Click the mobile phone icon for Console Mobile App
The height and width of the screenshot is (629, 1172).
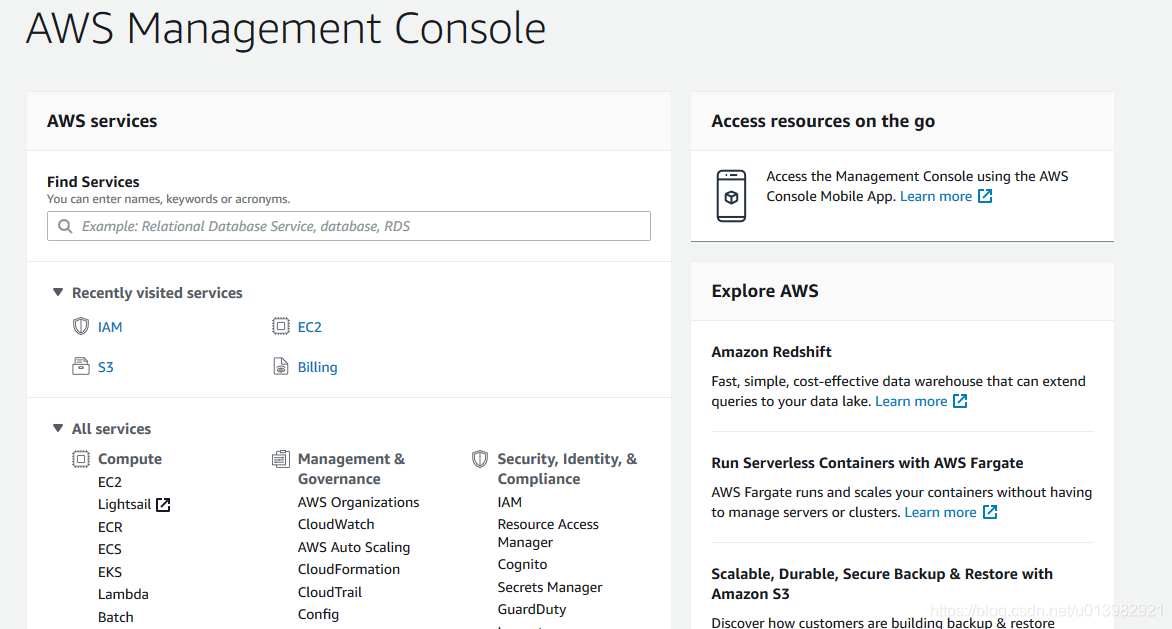pos(731,196)
